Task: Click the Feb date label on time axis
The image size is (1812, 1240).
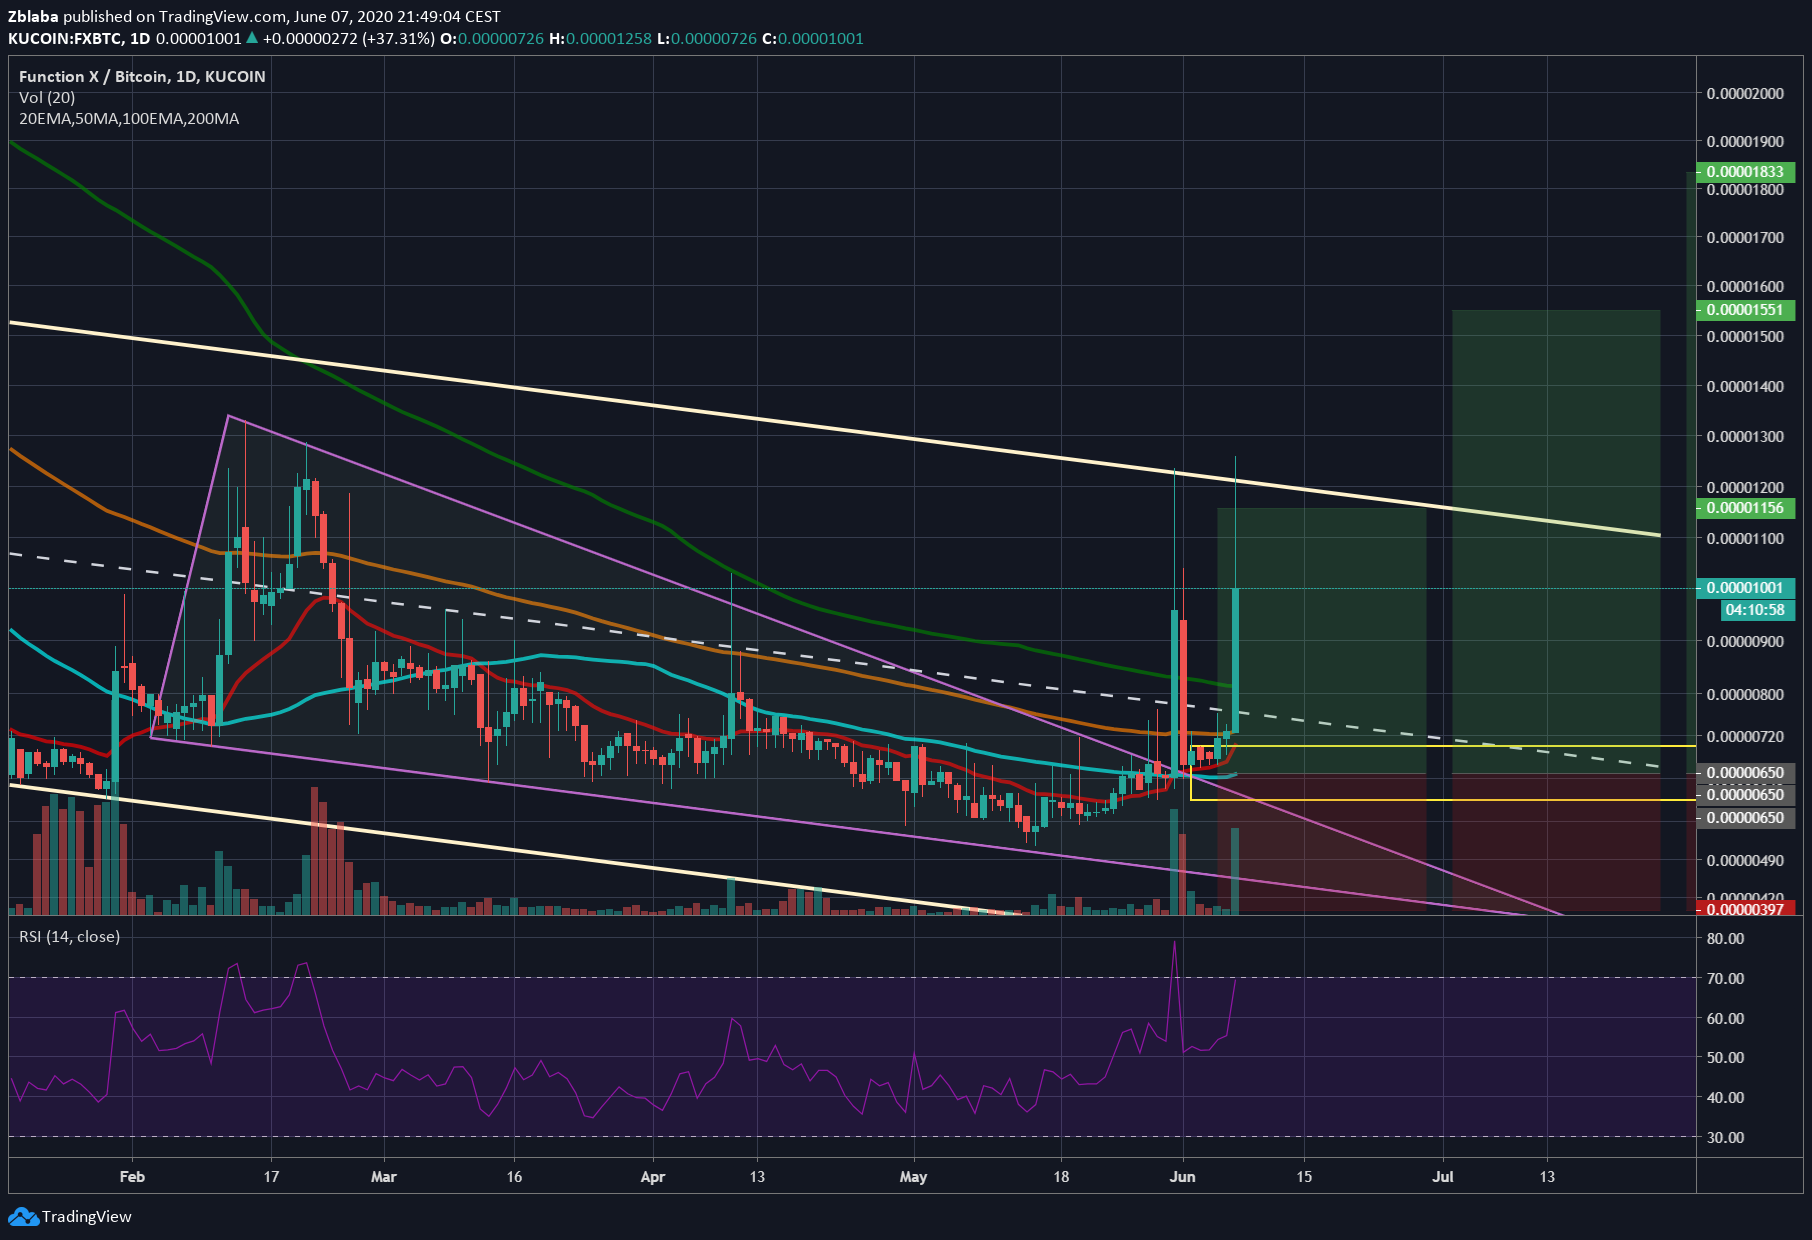Action: tap(132, 1177)
